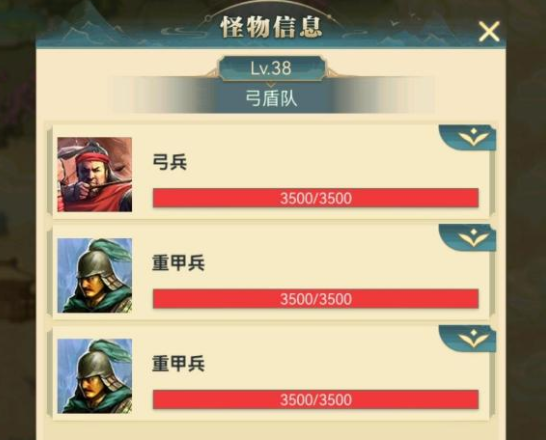
Task: Click the small arrow below Lv.38 badge
Action: click(271, 85)
